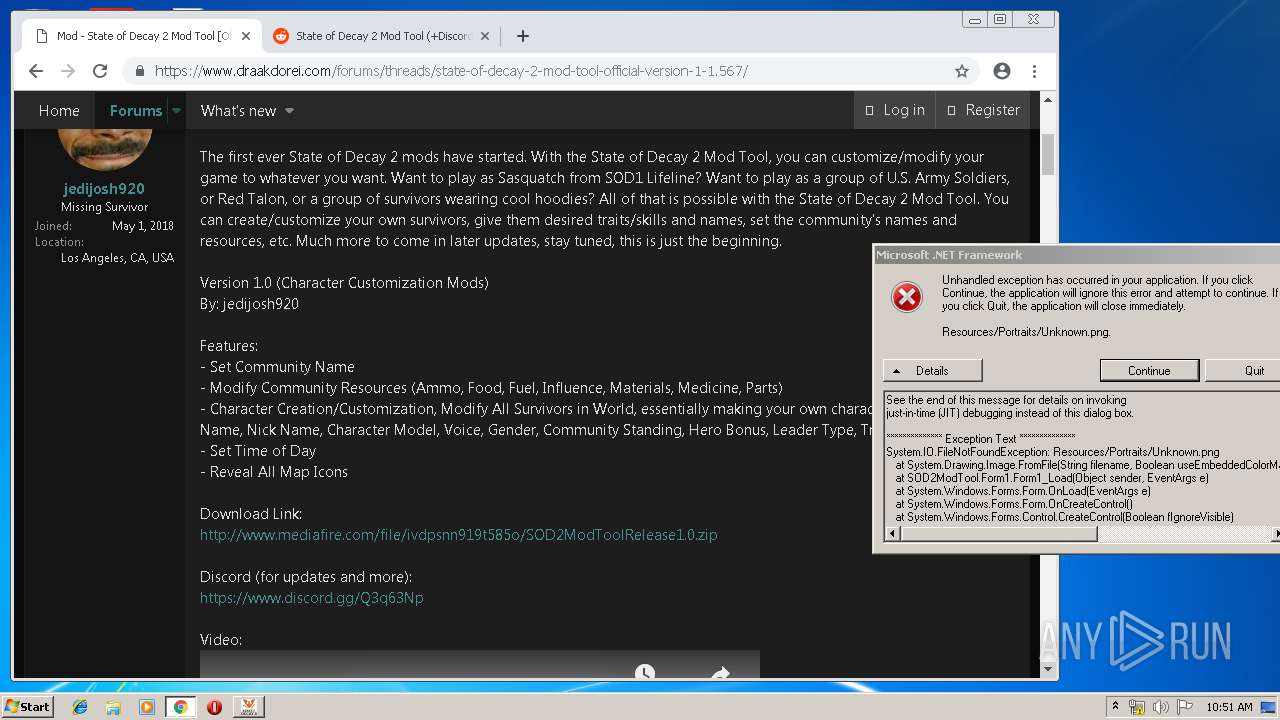Open the Windows Start menu
This screenshot has height=720, width=1280.
coord(28,707)
